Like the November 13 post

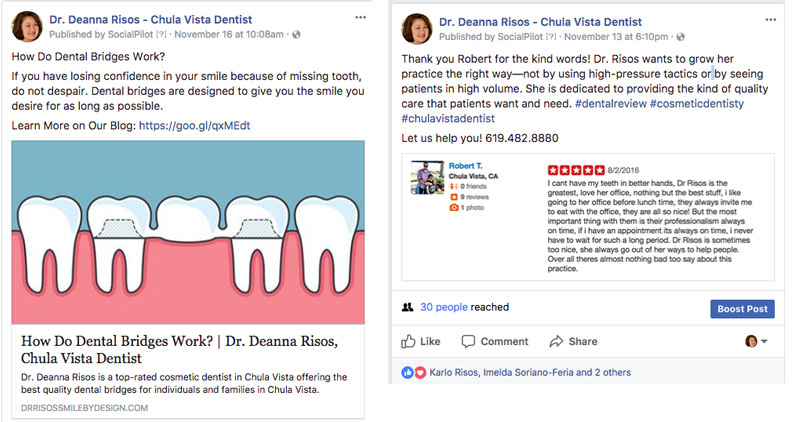coord(421,342)
